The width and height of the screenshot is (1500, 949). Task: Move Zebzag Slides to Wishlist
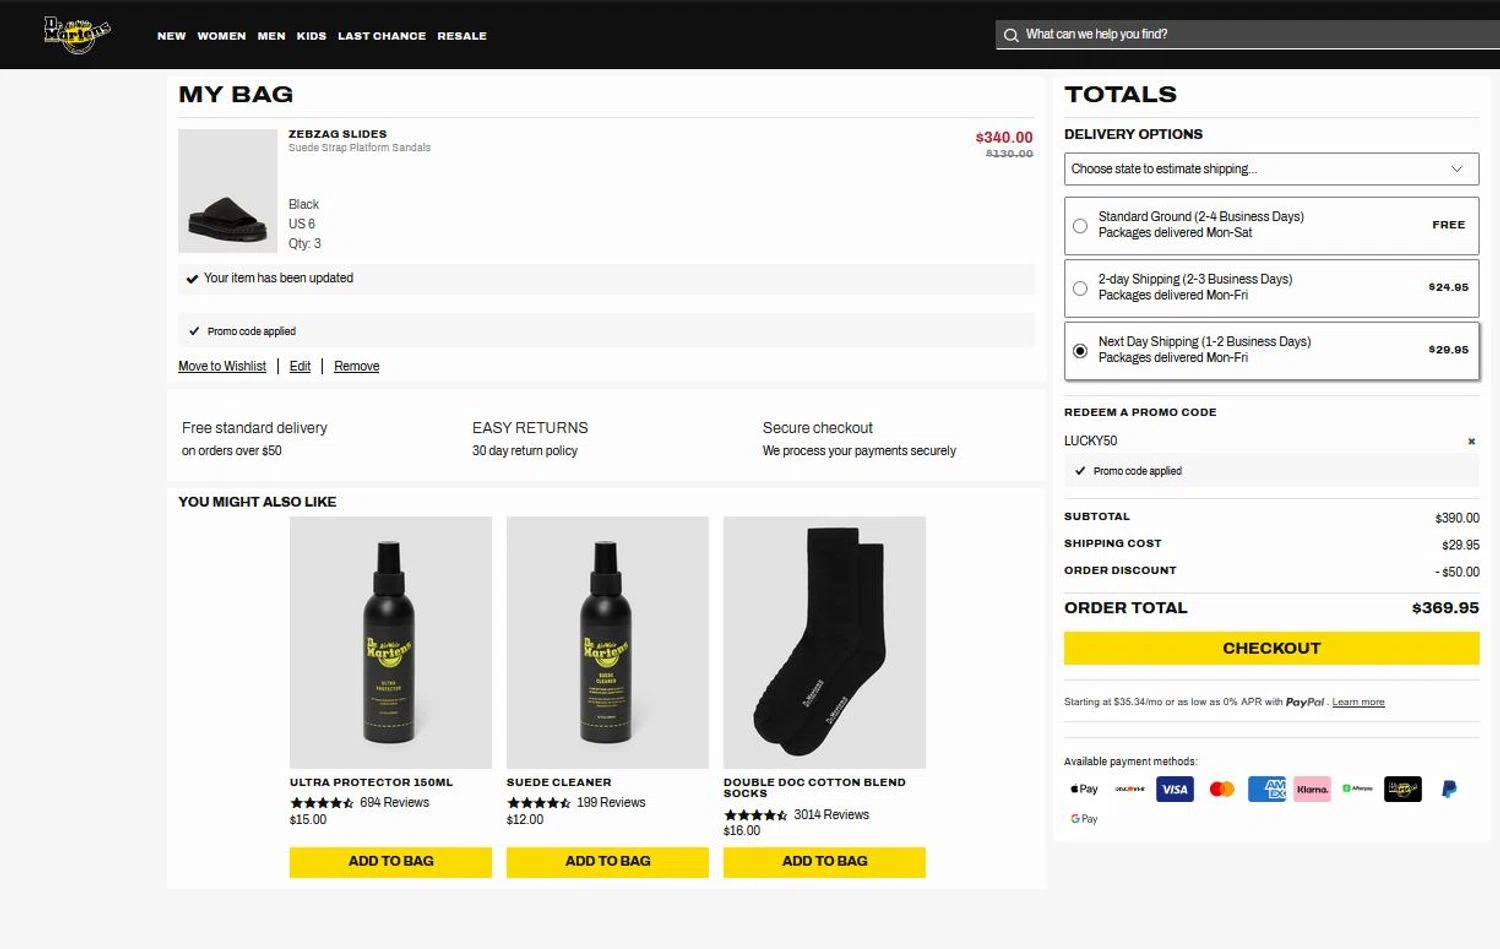[x=222, y=366]
